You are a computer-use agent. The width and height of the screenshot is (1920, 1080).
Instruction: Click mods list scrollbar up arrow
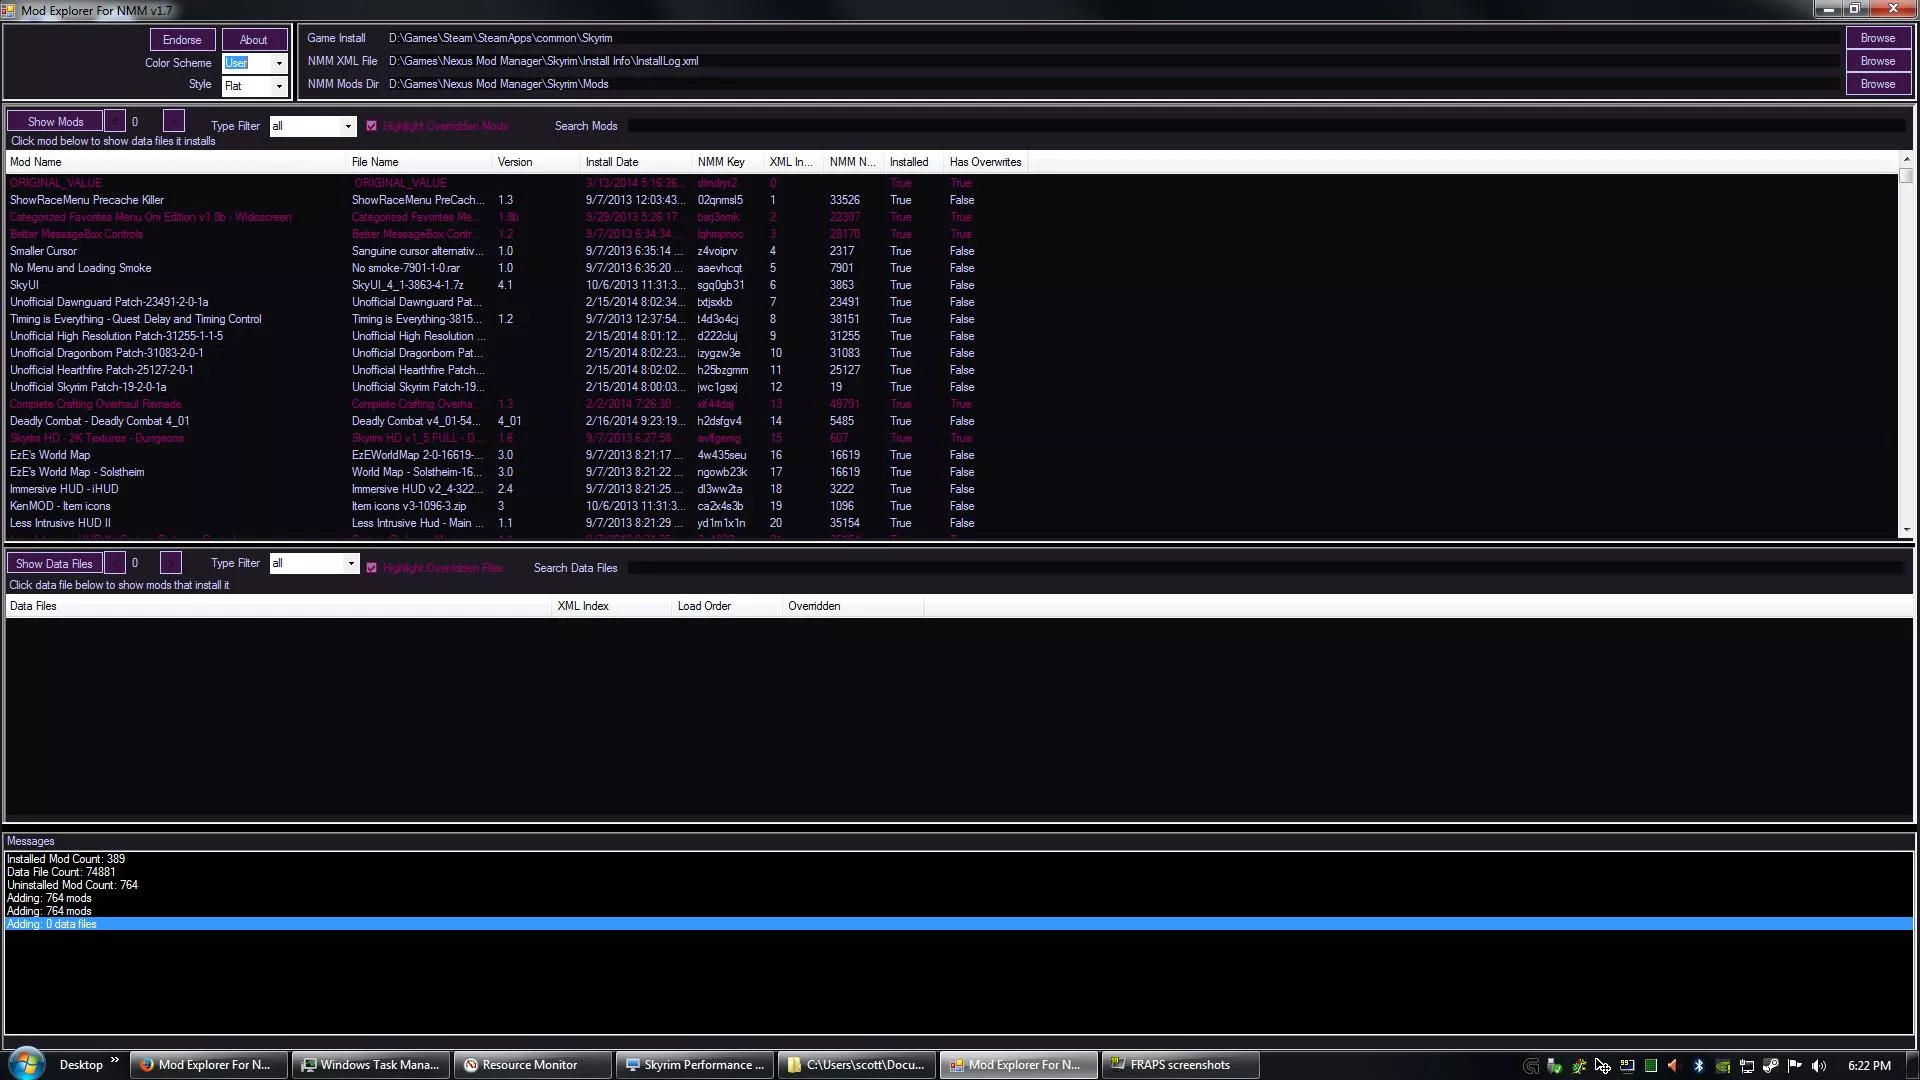1906,160
